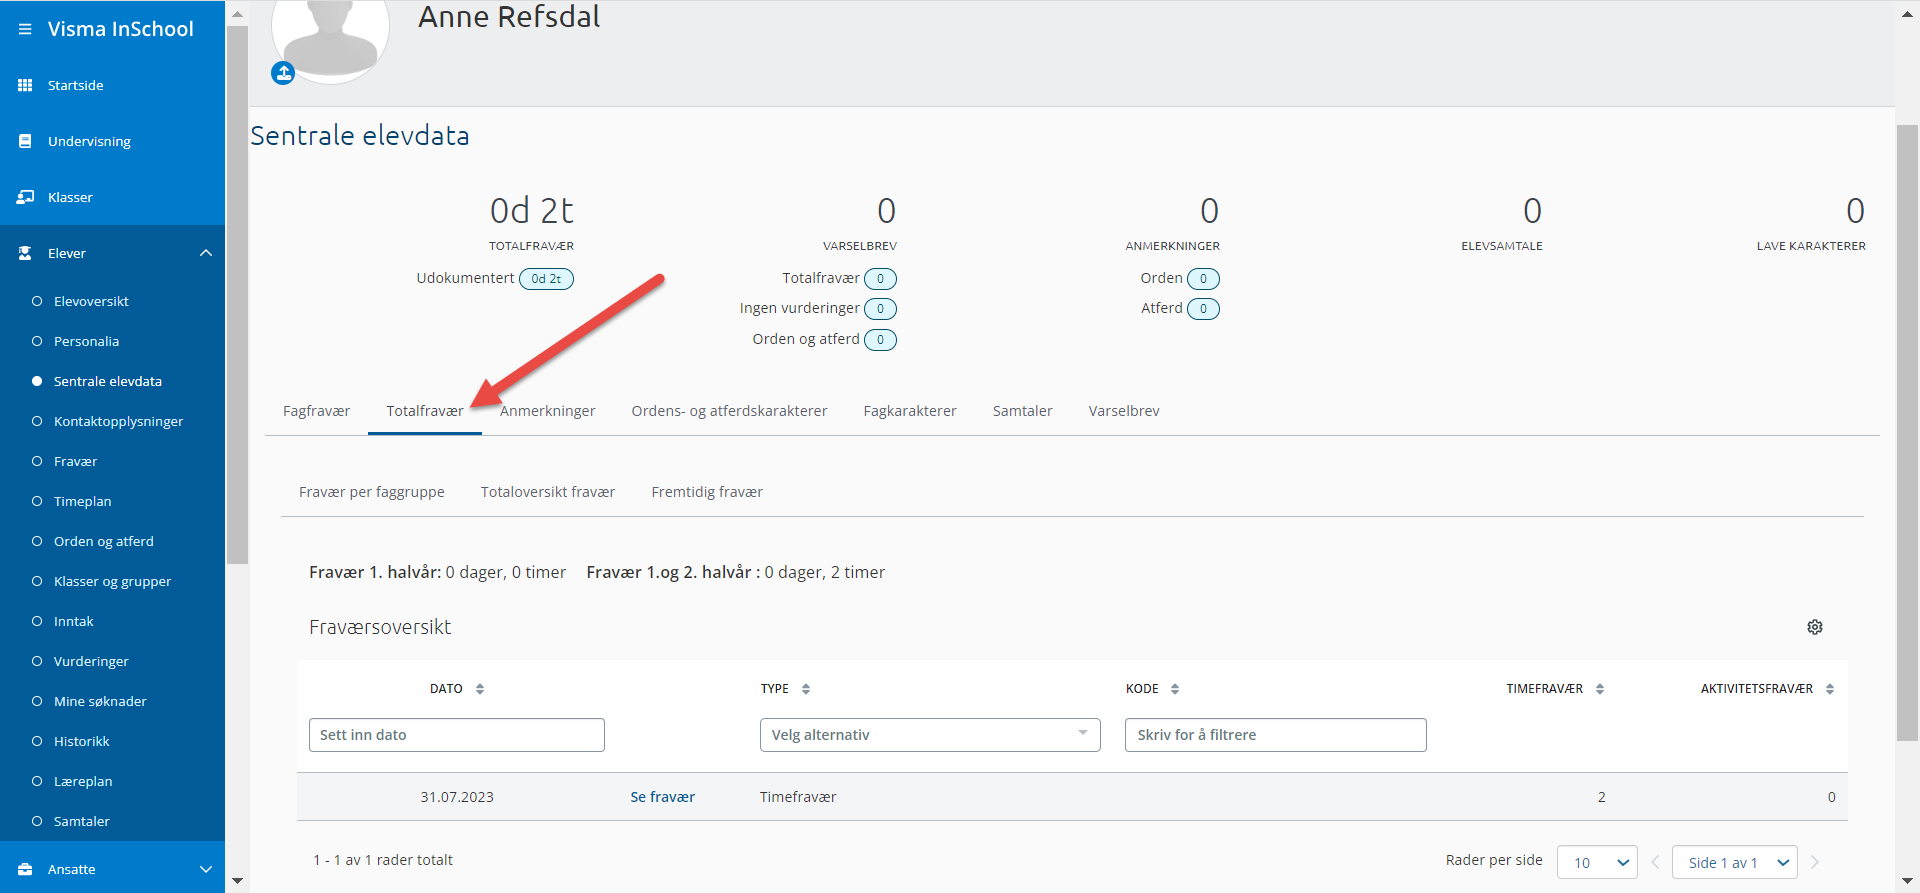This screenshot has height=893, width=1920.
Task: Upload profile photo via blue icon
Action: (x=283, y=73)
